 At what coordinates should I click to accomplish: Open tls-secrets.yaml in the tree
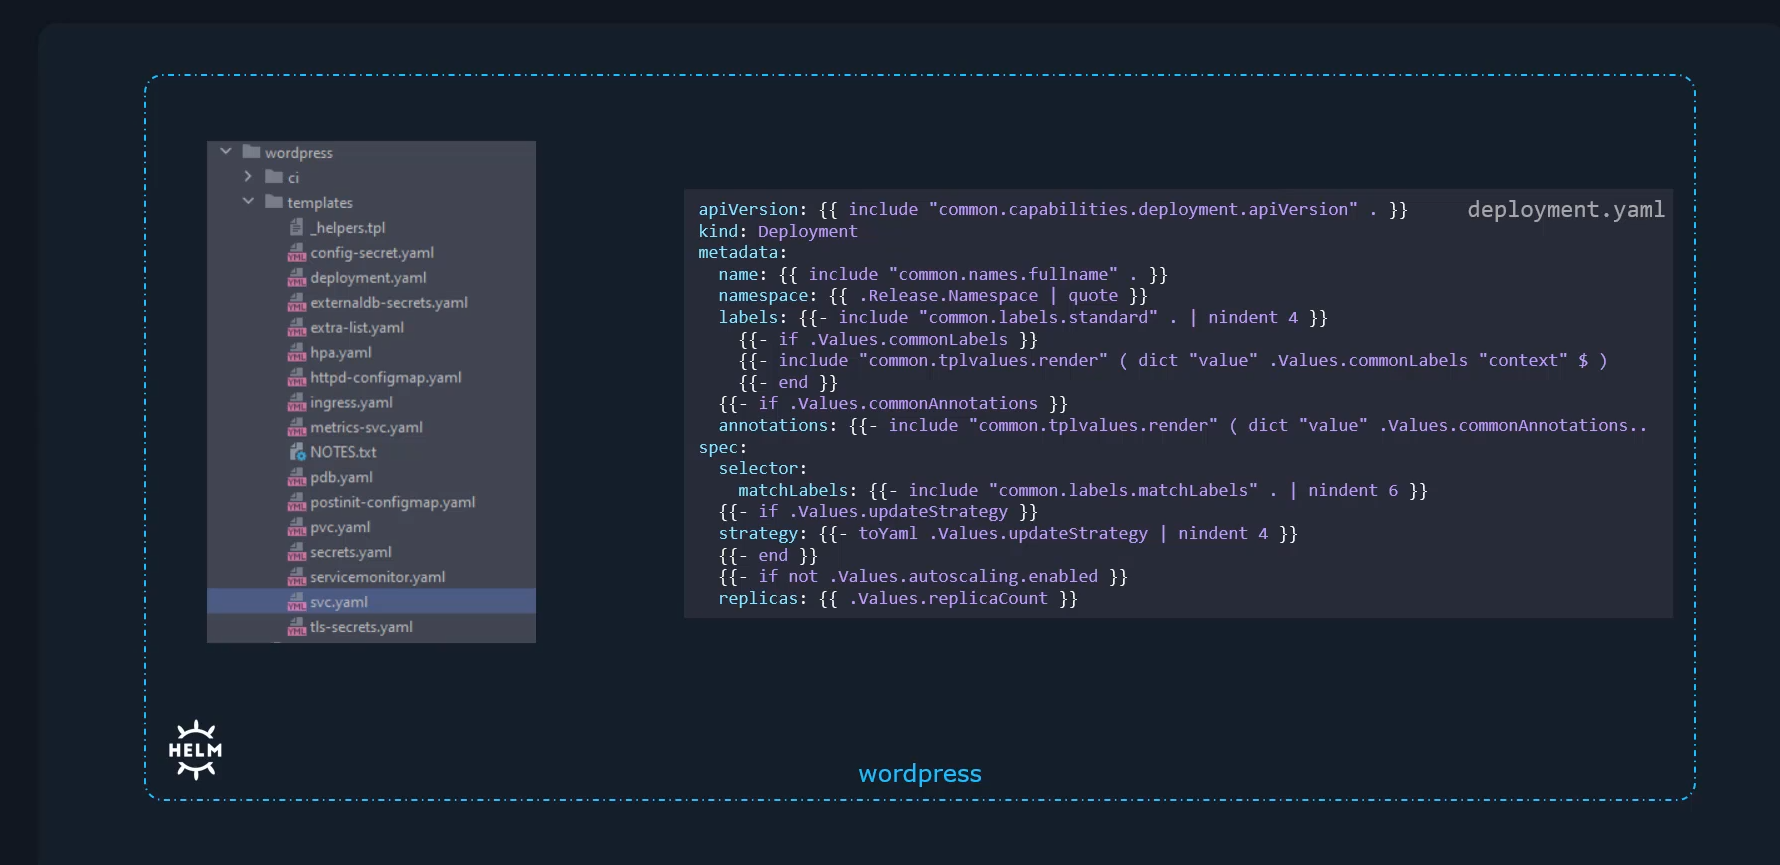coord(361,627)
